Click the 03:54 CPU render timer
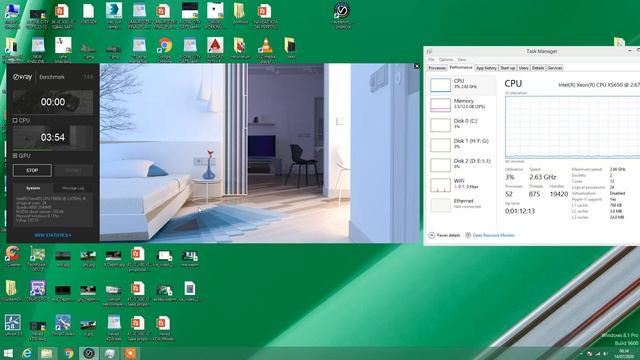This screenshot has width=640, height=360. (53, 138)
